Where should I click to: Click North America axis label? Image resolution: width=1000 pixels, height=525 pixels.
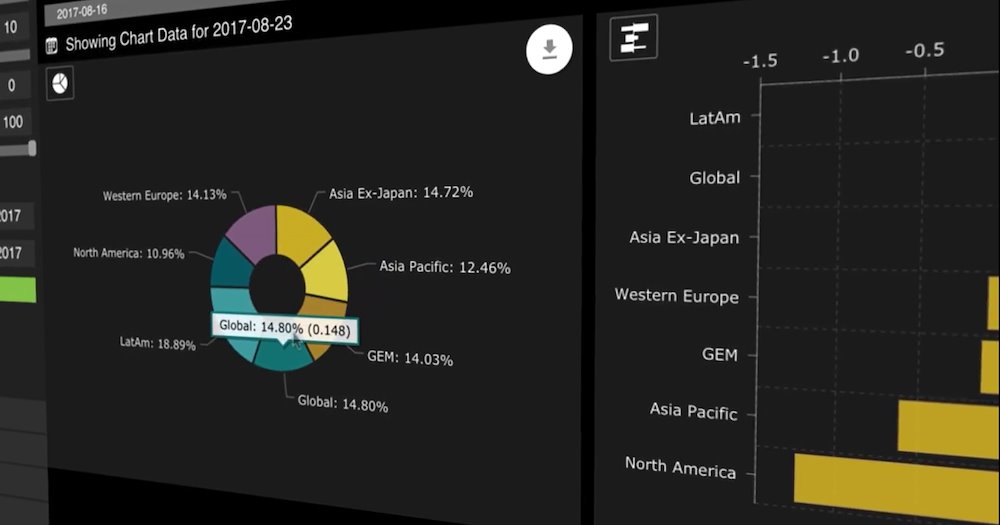coord(680,468)
